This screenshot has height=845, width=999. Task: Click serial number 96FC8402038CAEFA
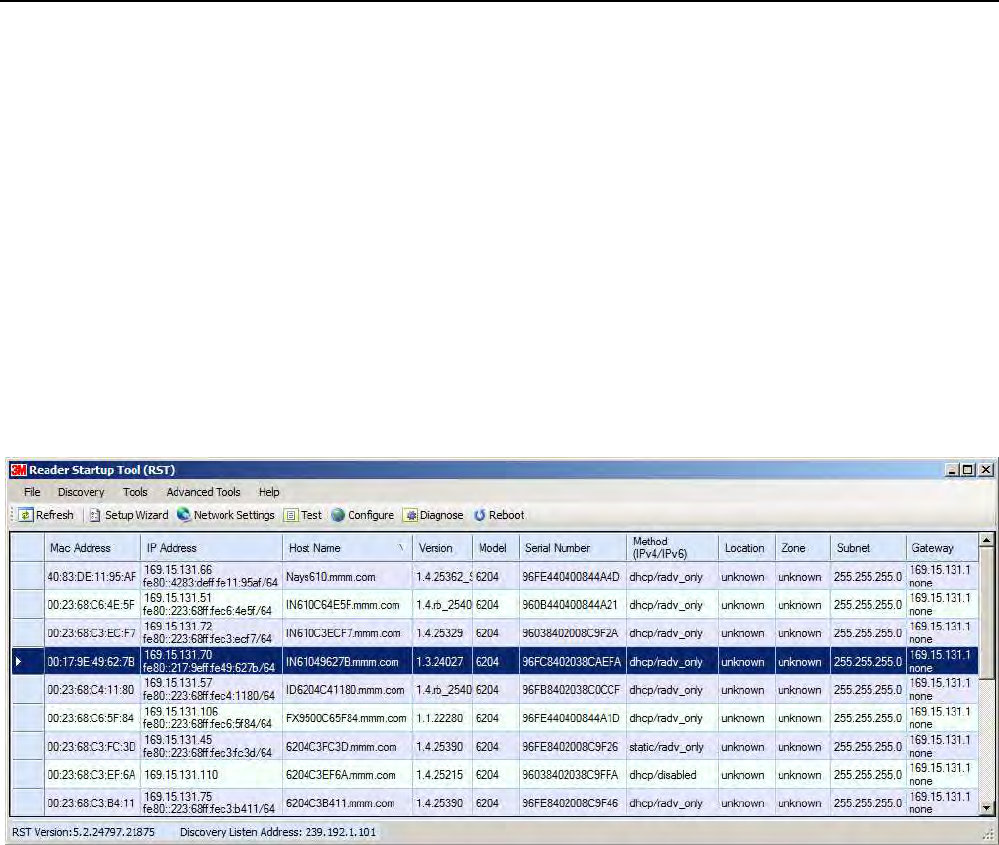(571, 661)
